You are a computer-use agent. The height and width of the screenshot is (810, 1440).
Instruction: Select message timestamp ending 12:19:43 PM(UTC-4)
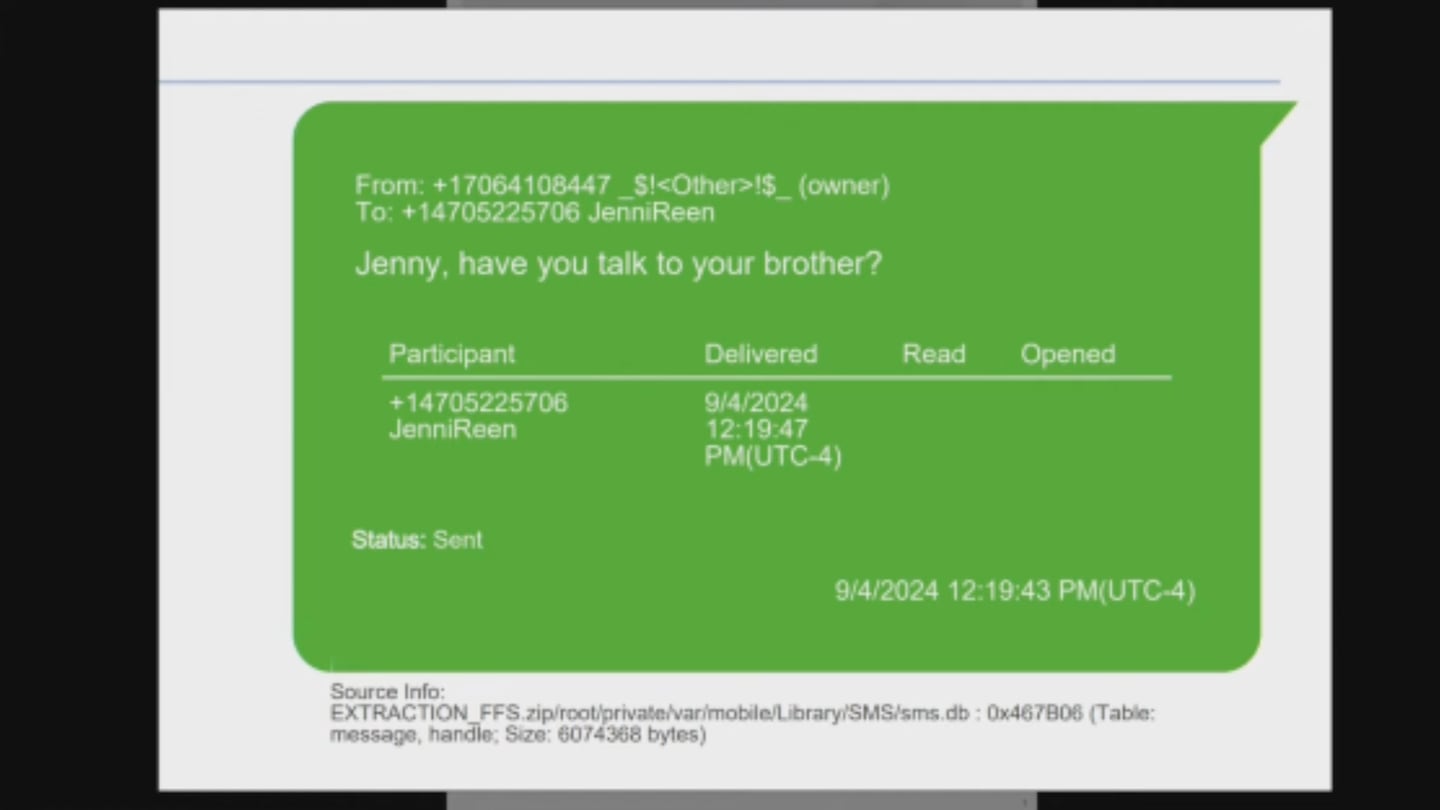click(x=1014, y=591)
